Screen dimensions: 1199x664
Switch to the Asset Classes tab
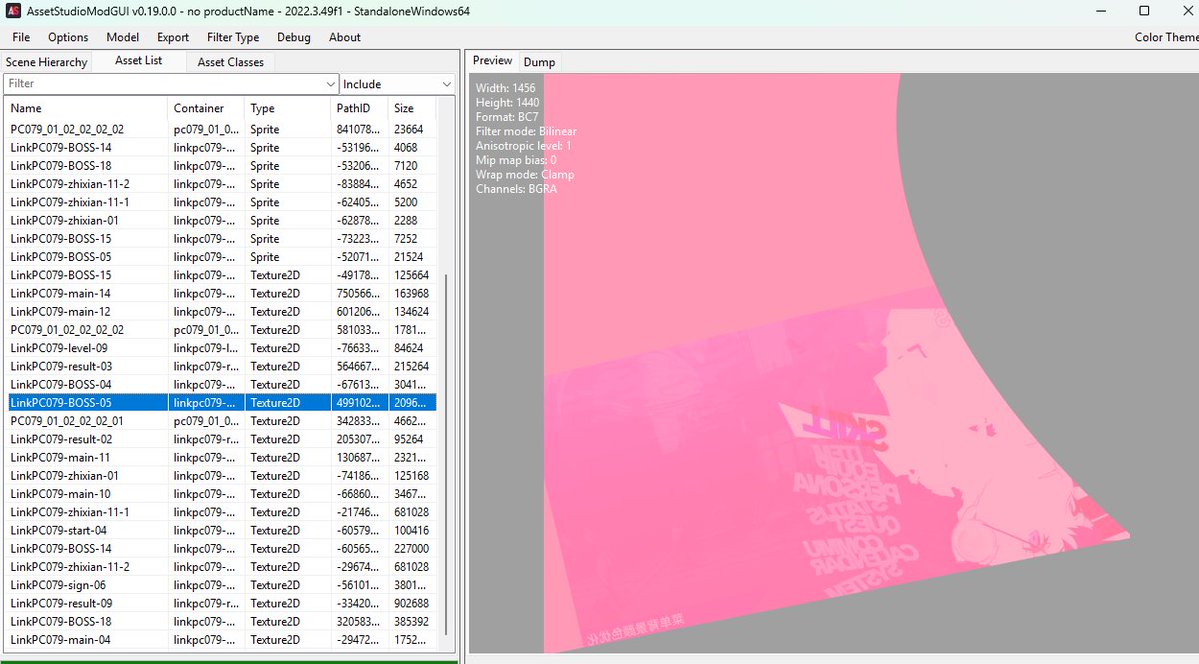[x=230, y=62]
